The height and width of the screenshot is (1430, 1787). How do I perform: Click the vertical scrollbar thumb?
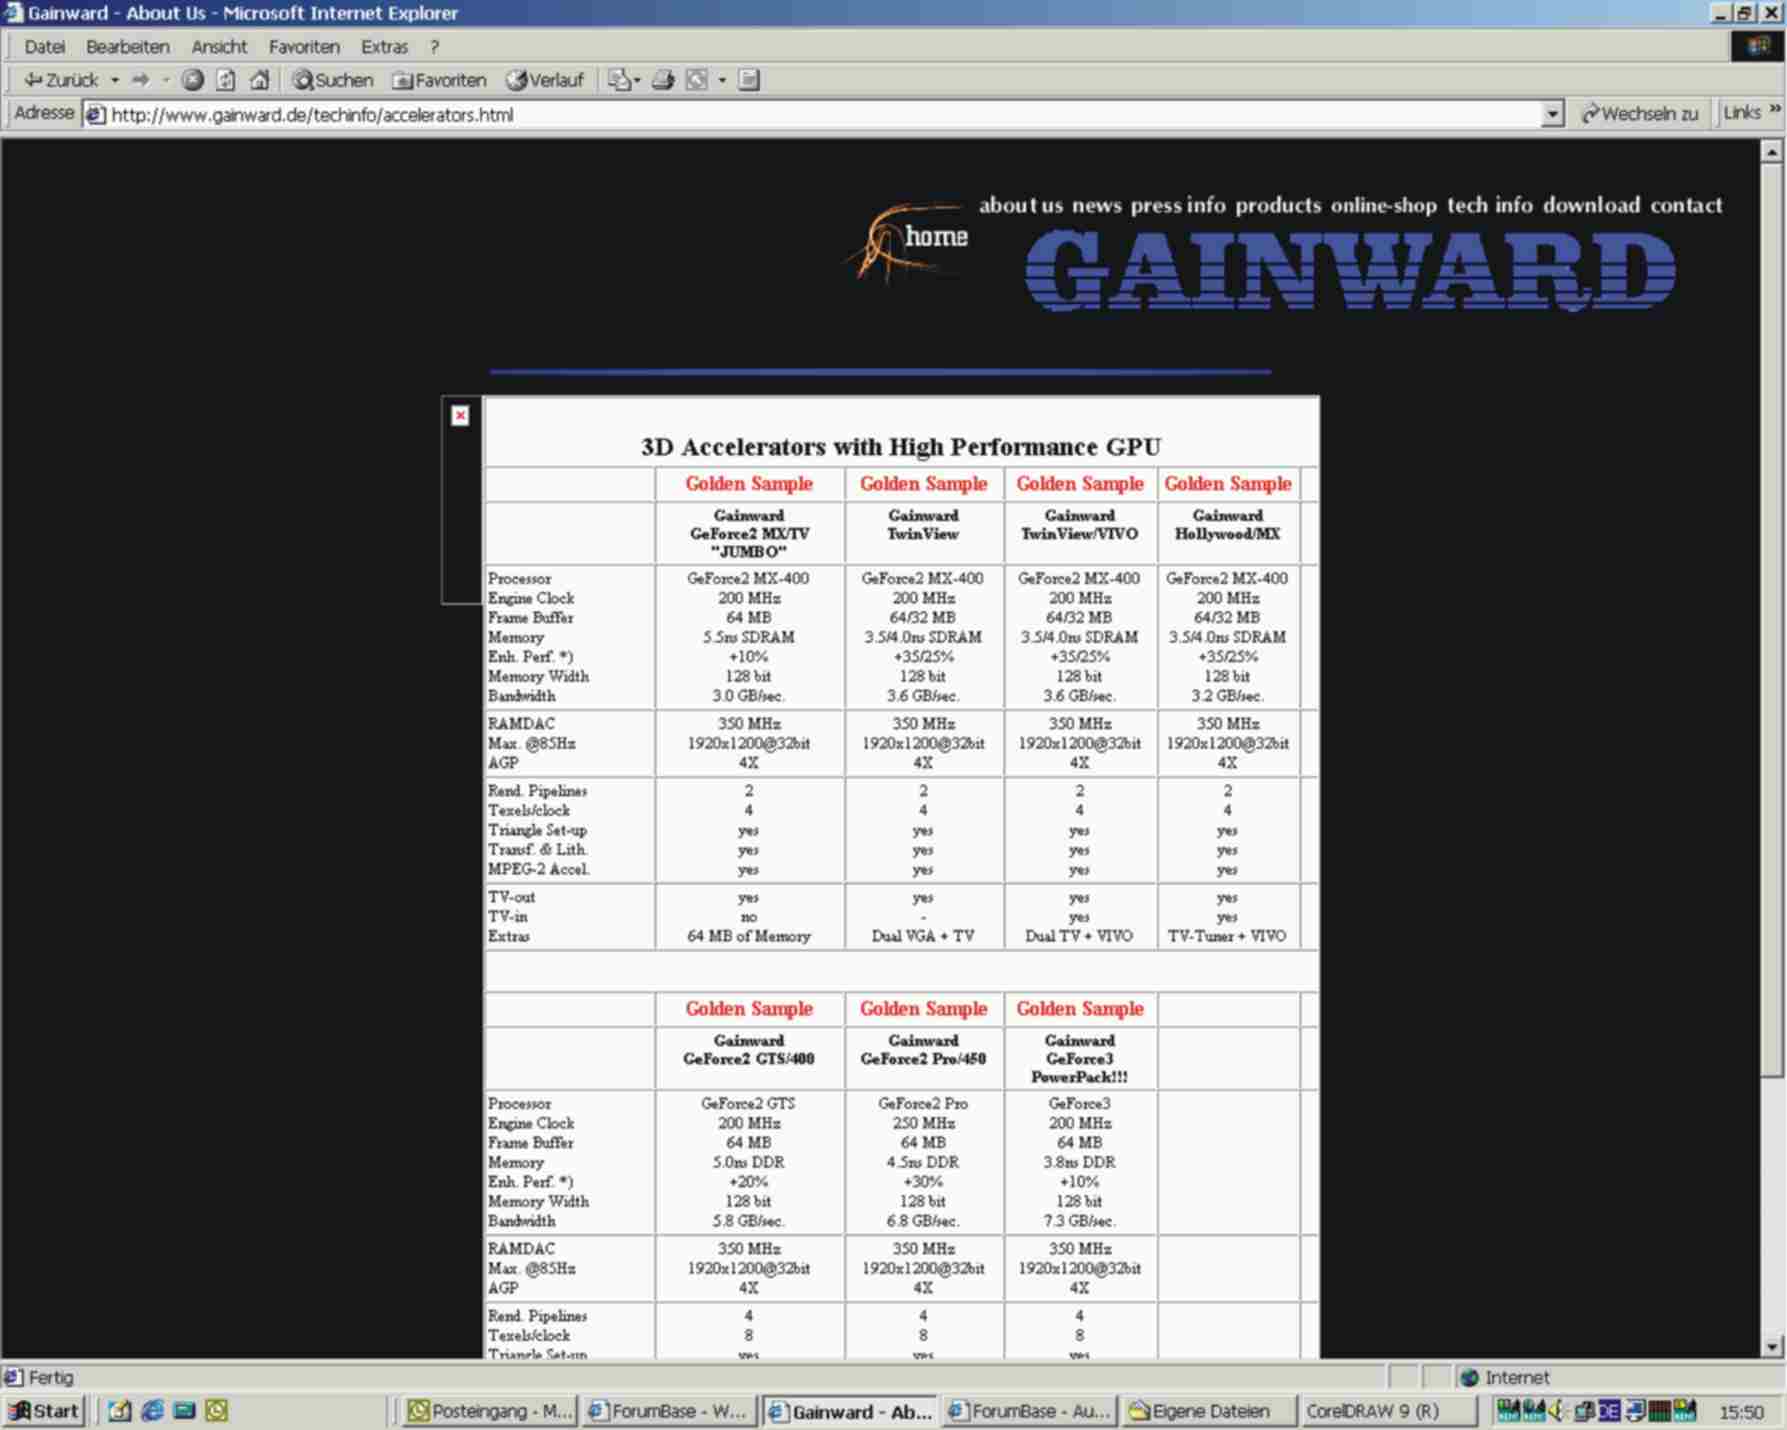(1771, 620)
